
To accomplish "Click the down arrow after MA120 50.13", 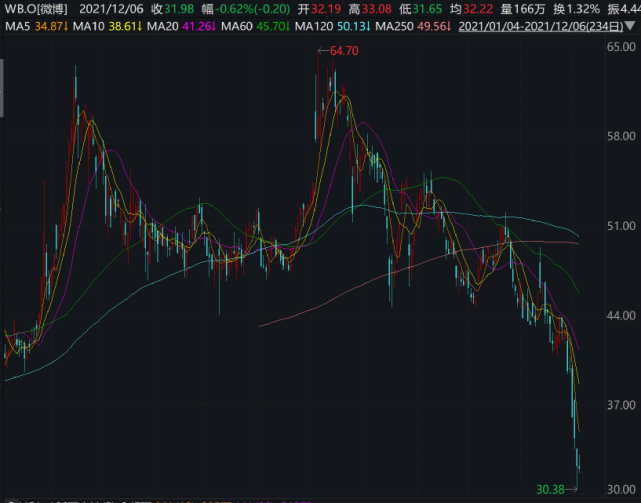I will click(x=368, y=27).
